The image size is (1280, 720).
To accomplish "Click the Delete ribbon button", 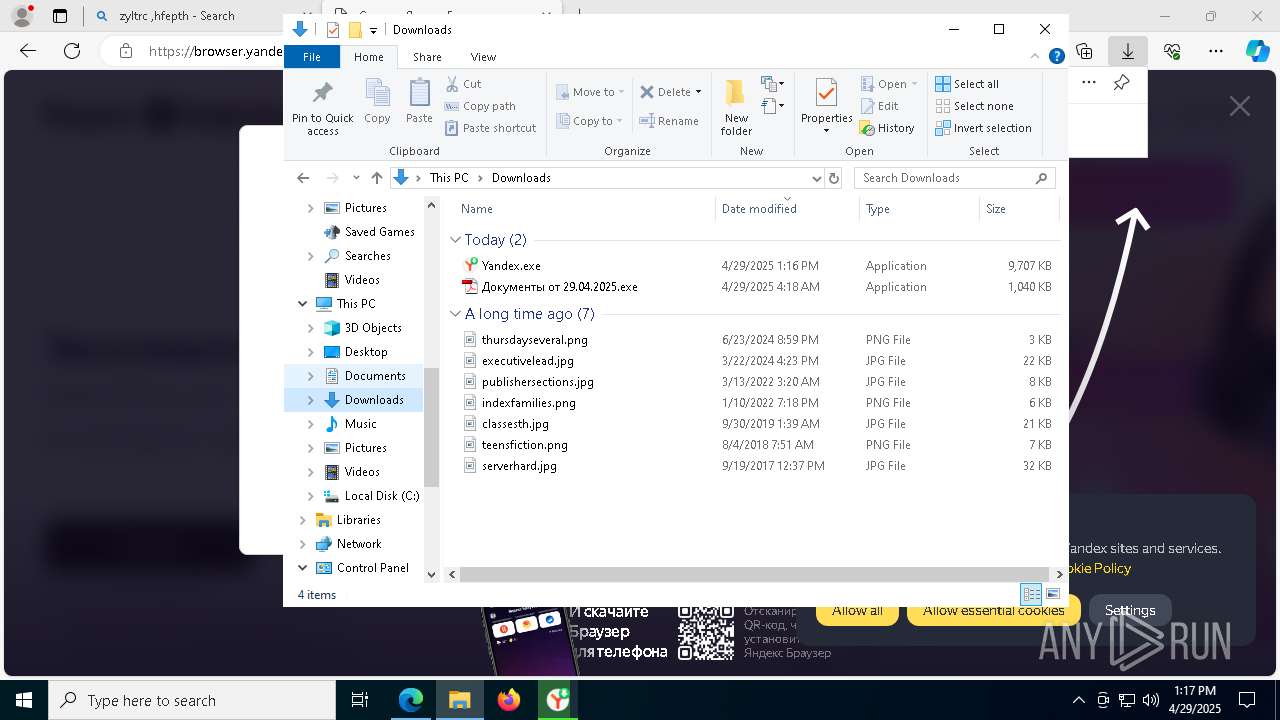I will (665, 92).
